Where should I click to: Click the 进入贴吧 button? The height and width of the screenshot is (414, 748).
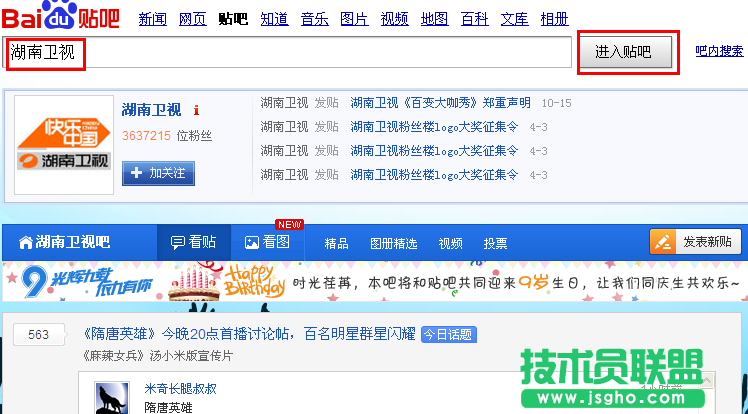tap(626, 52)
